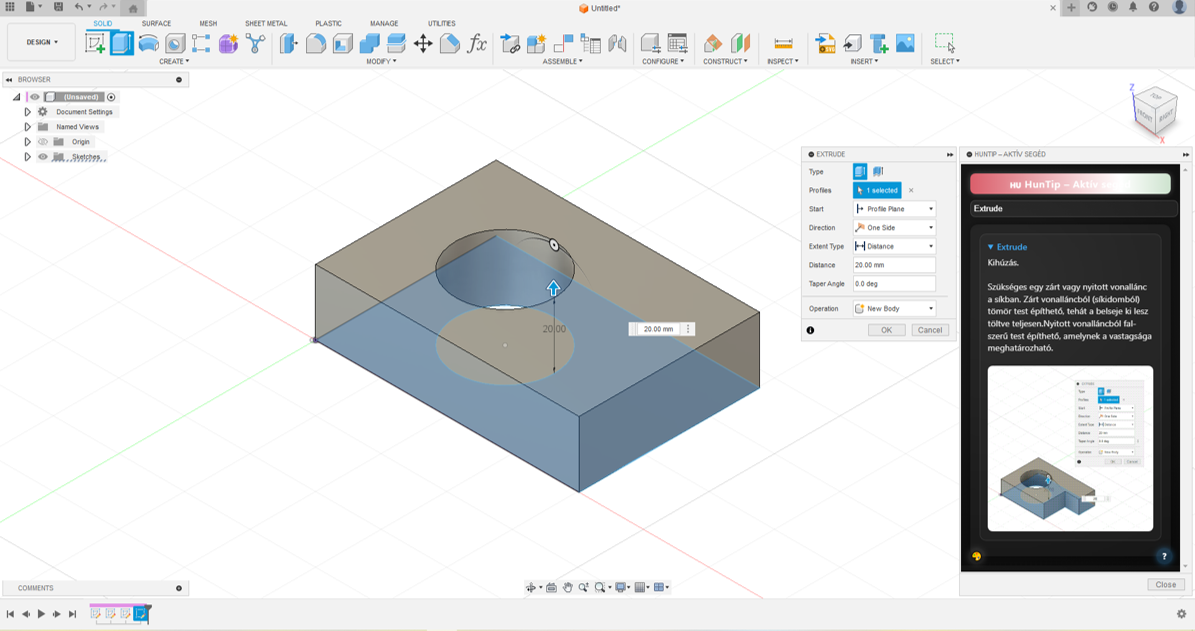Toggle the Origin folder eye icon
Image resolution: width=1195 pixels, height=631 pixels.
tap(43, 142)
